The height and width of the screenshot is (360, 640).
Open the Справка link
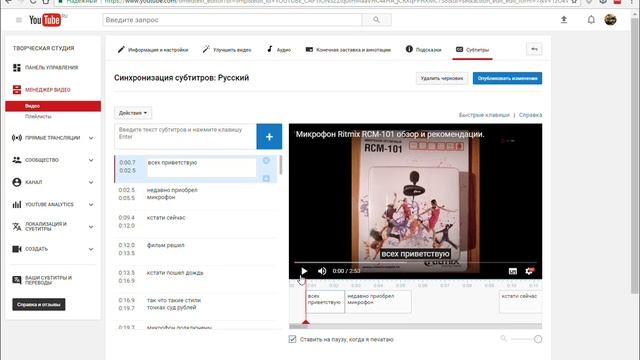[530, 115]
